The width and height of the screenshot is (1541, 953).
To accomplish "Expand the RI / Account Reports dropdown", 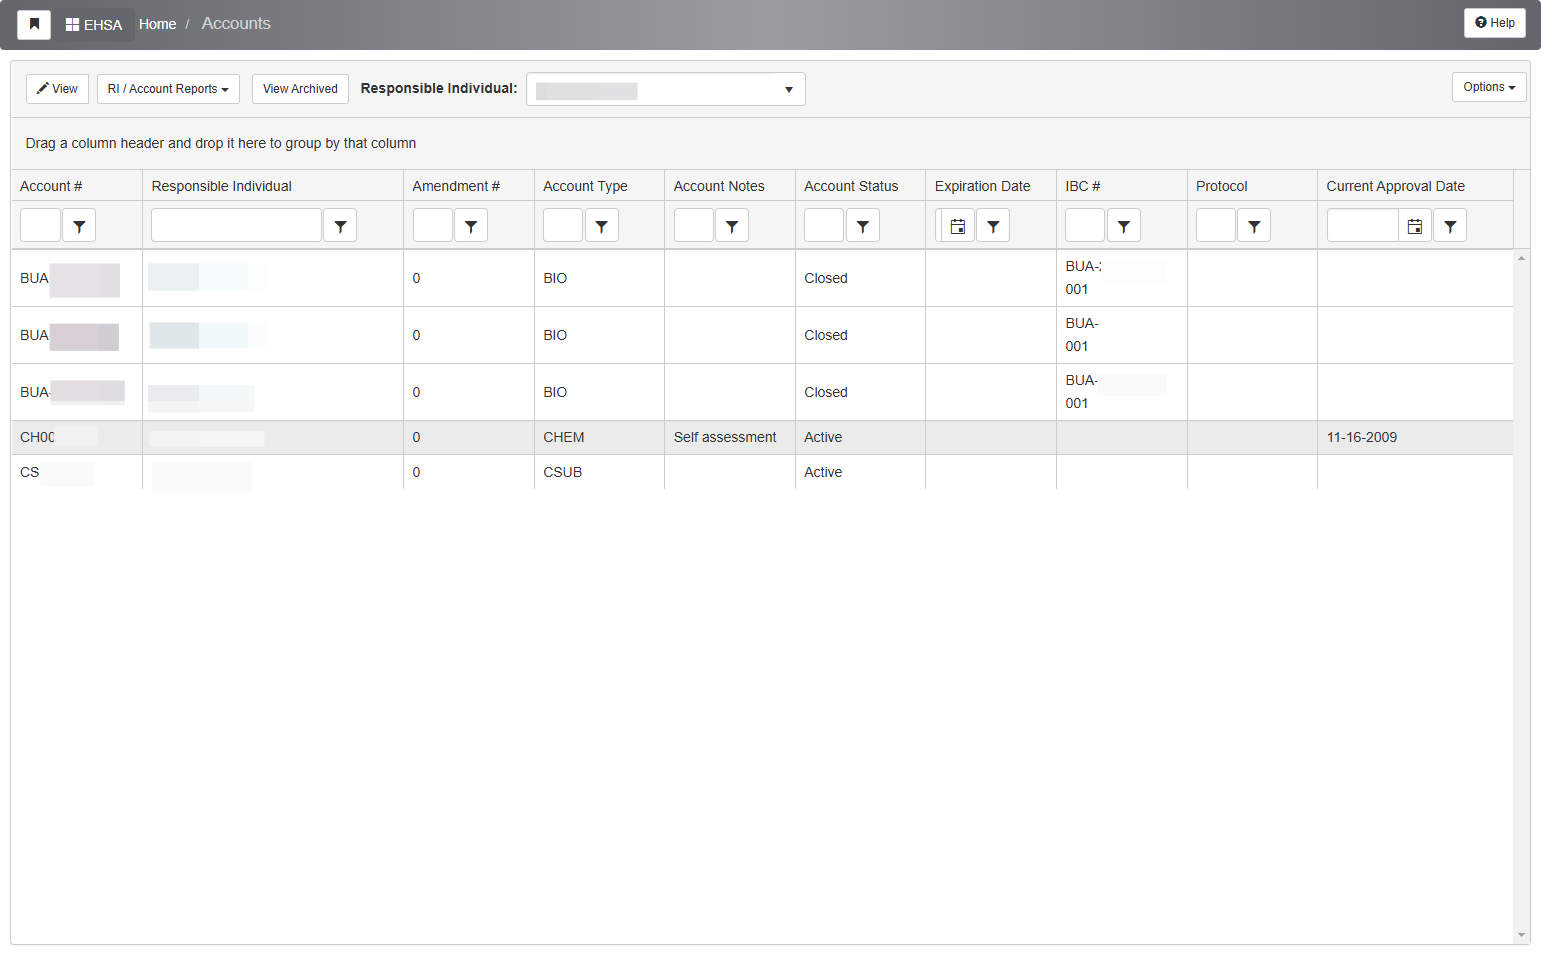I will coord(168,89).
